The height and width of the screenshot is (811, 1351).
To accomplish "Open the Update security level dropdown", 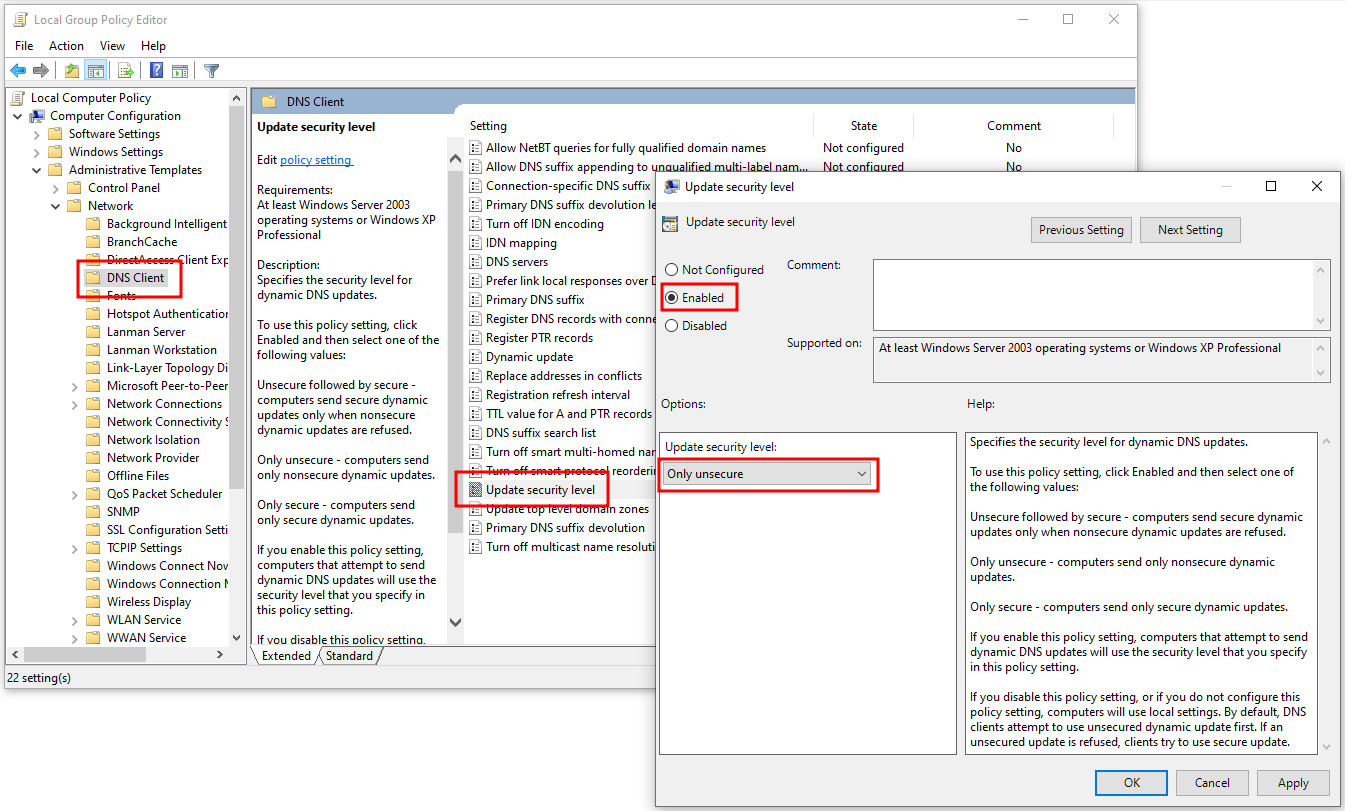I will [768, 474].
